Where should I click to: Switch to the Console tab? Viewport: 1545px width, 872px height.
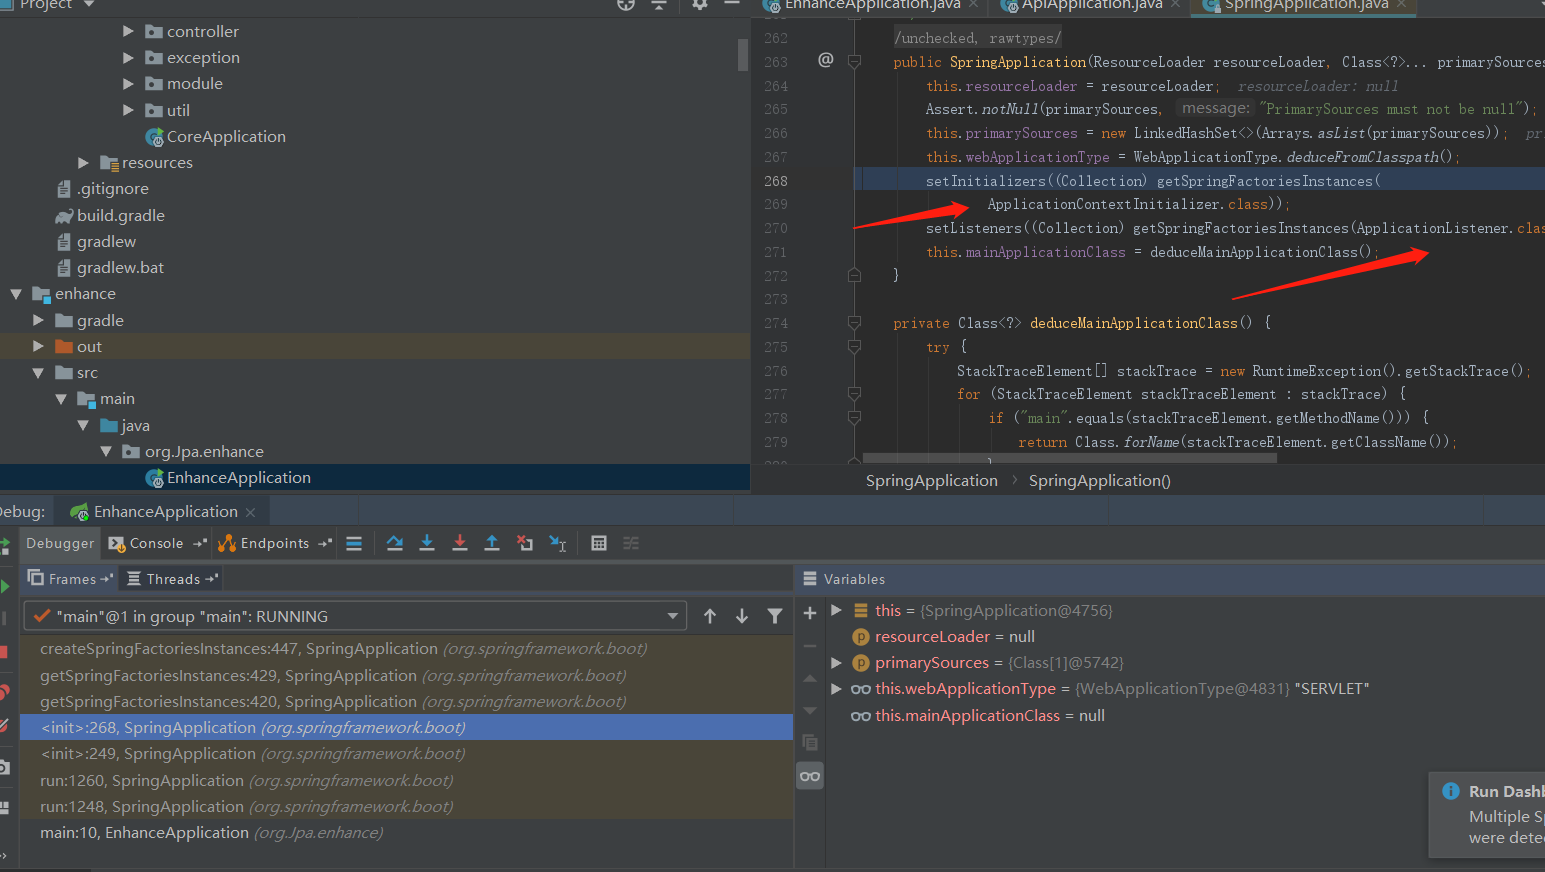tap(156, 543)
